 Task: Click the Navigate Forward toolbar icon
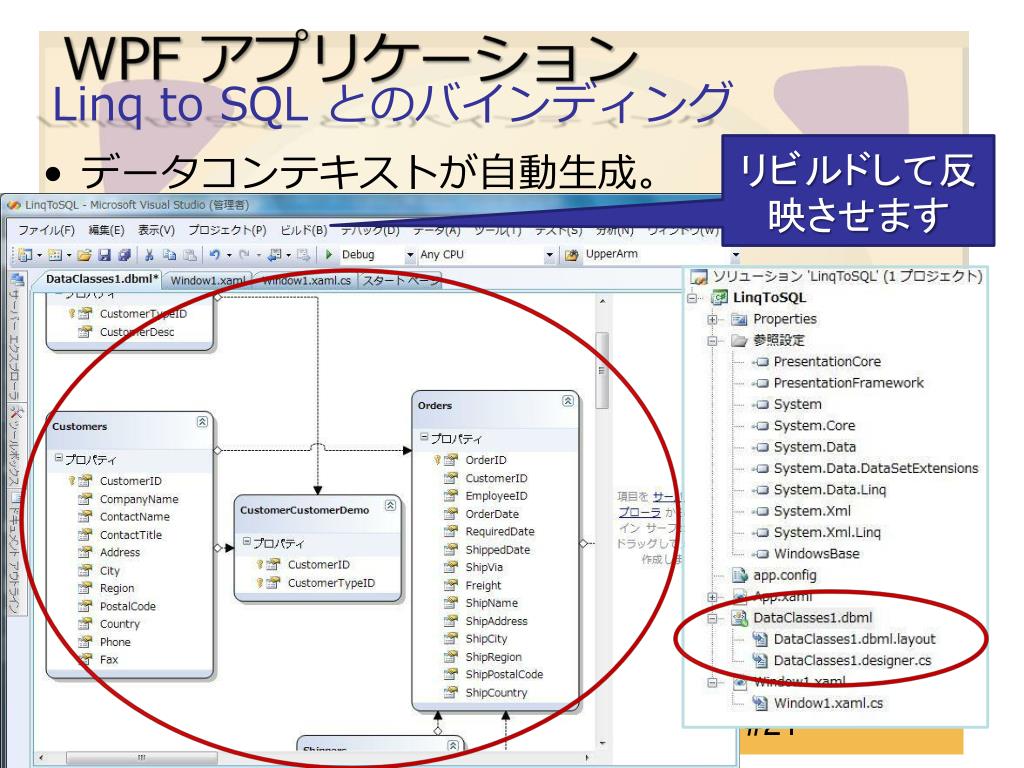click(x=303, y=255)
